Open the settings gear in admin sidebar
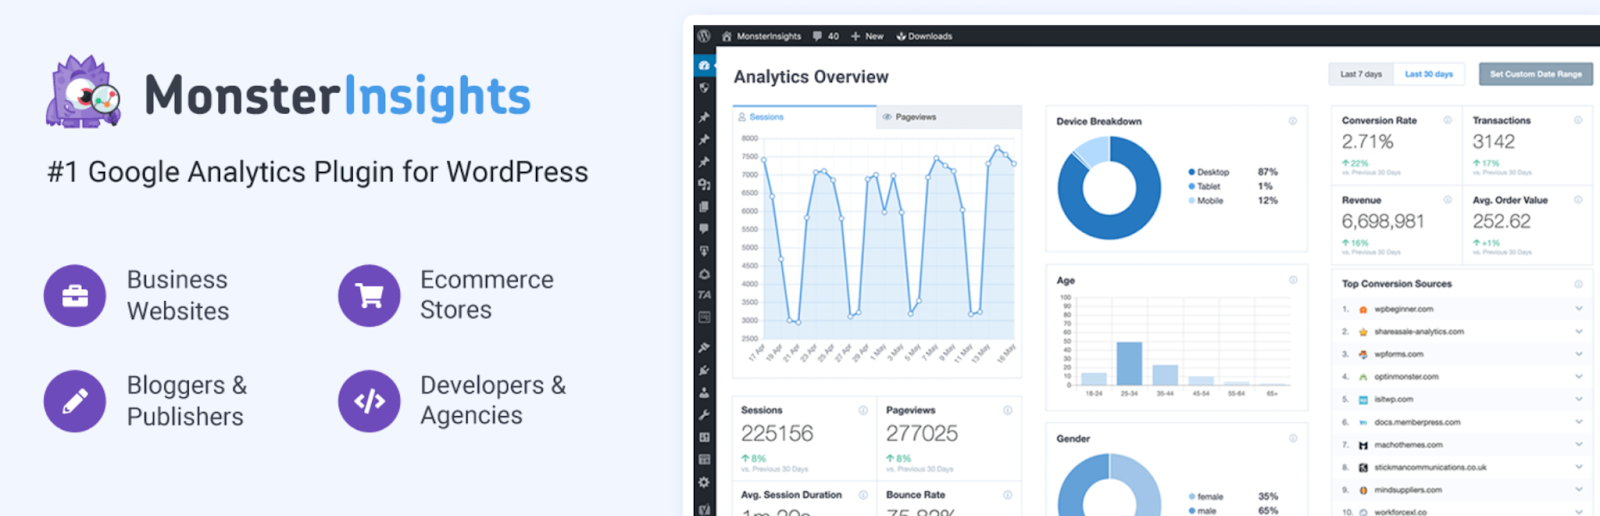This screenshot has width=1600, height=516. (704, 482)
